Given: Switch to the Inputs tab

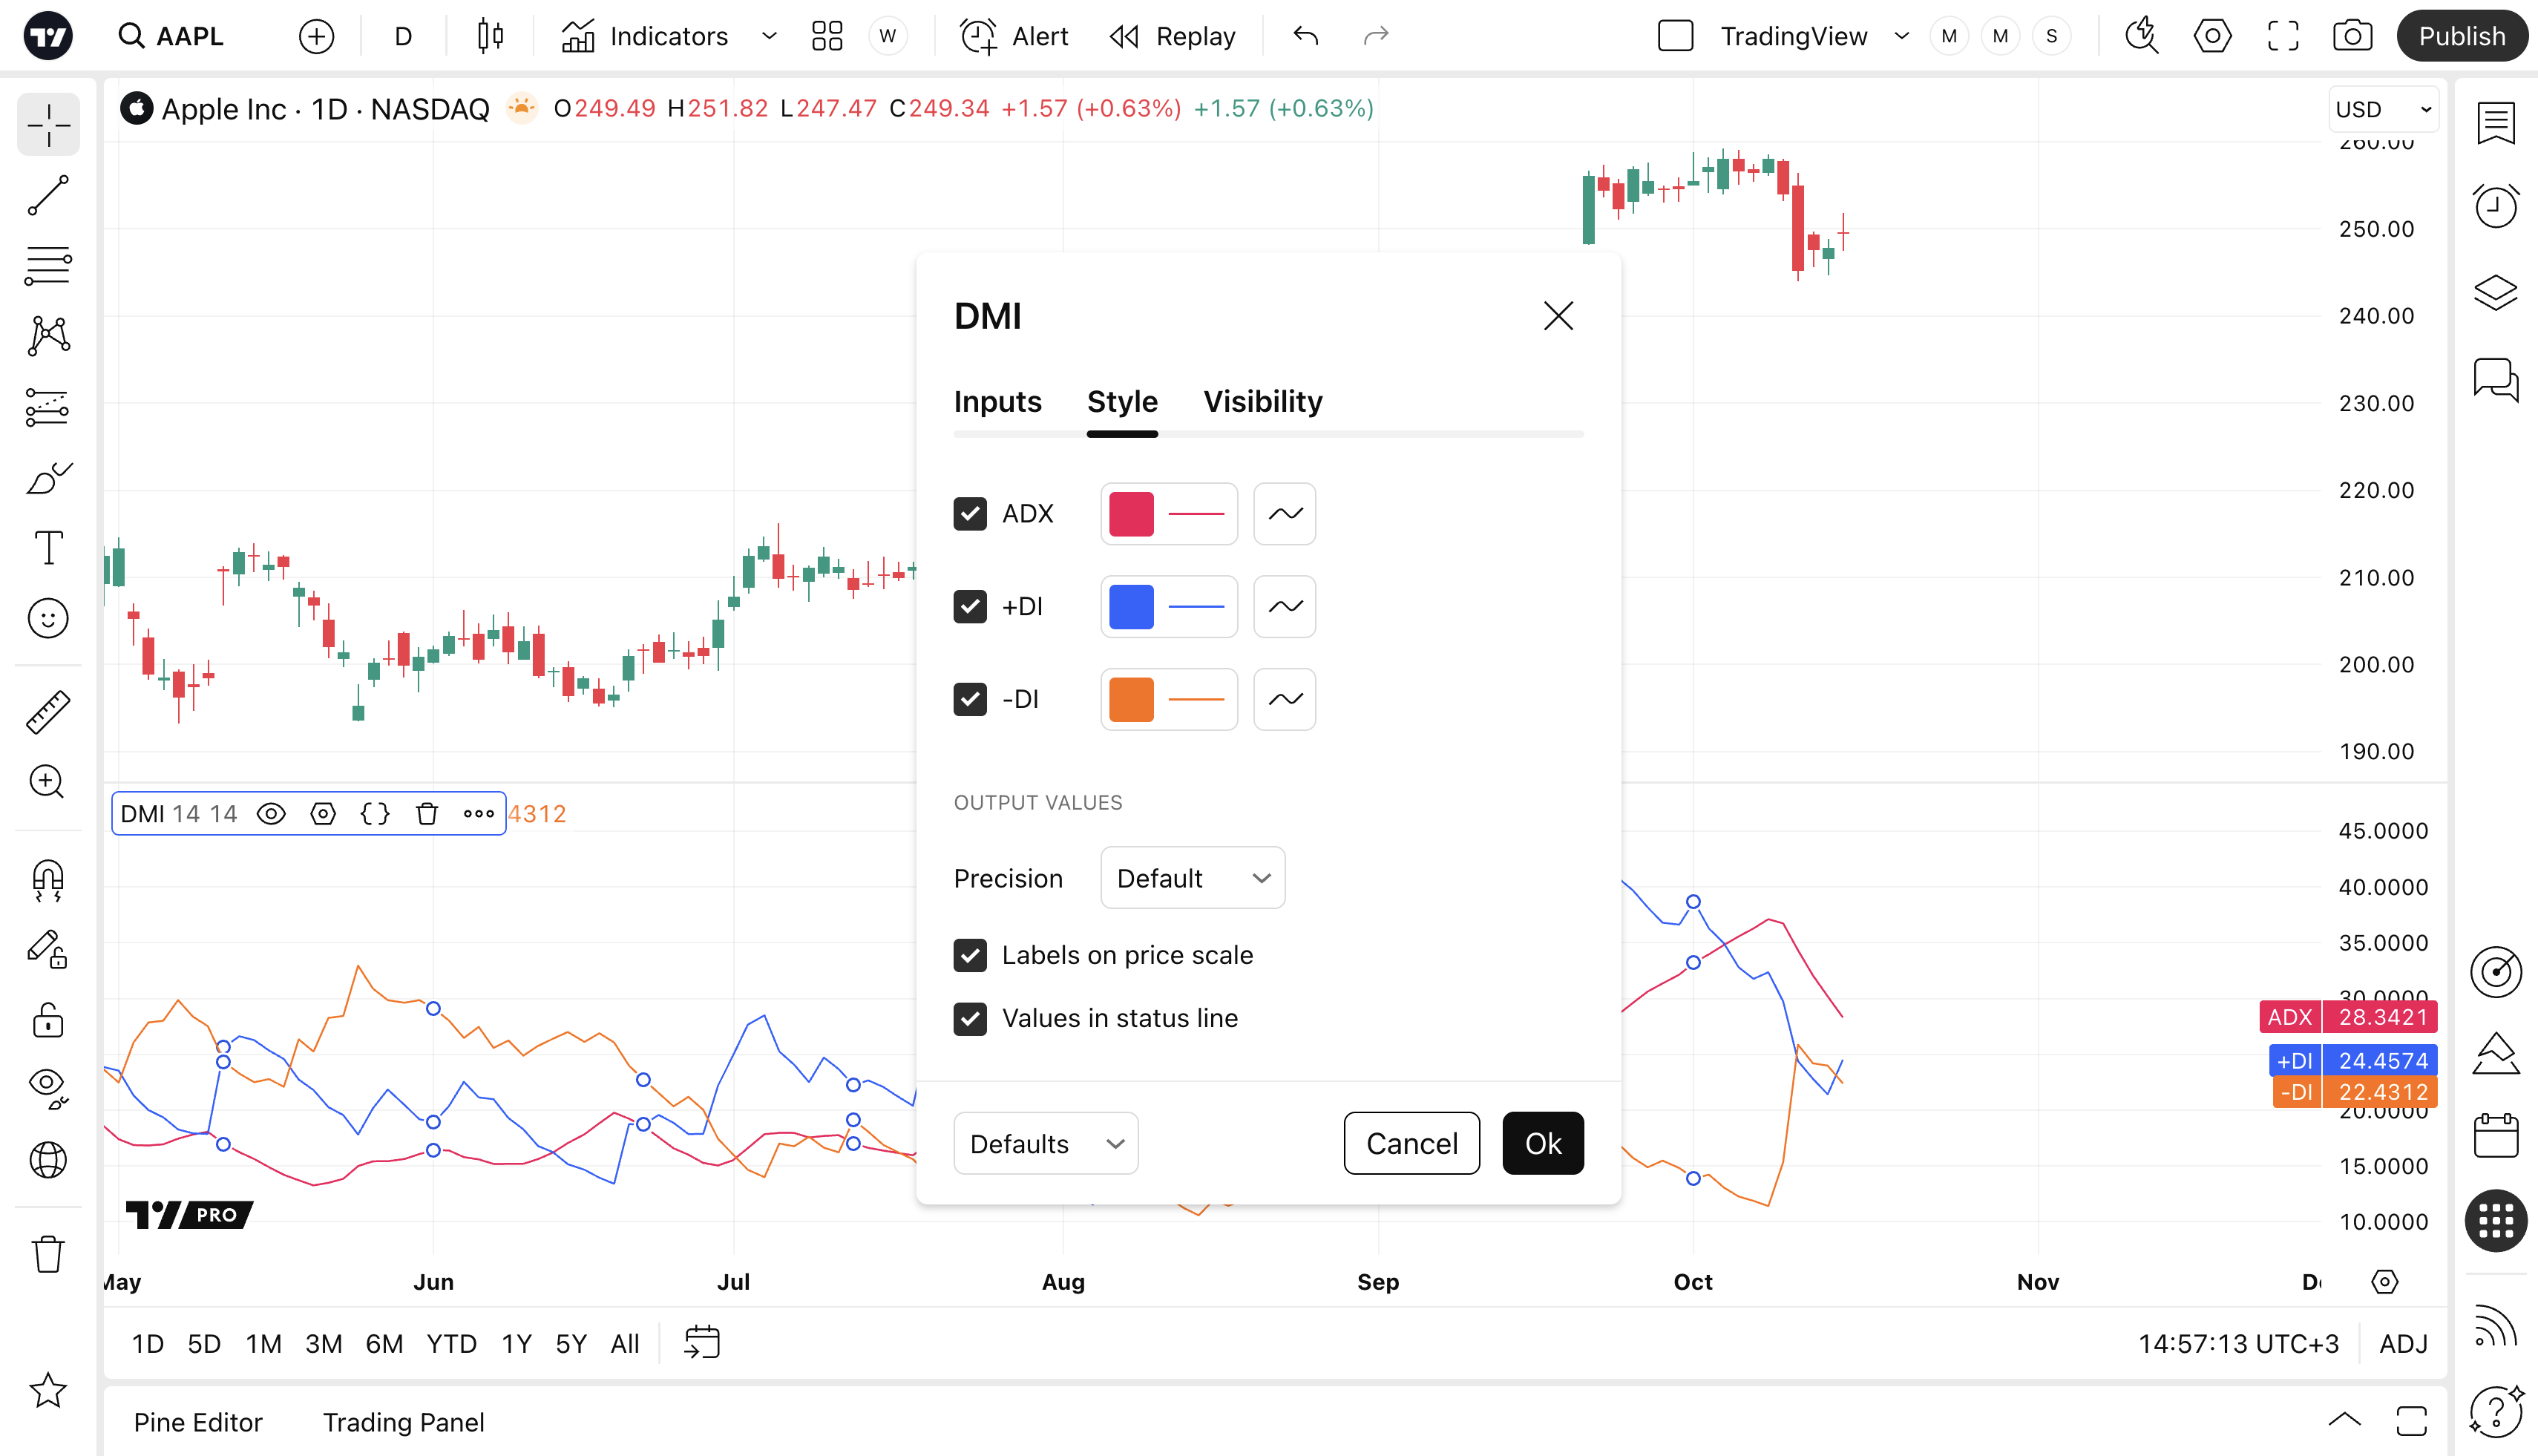Looking at the screenshot, I should 997,402.
